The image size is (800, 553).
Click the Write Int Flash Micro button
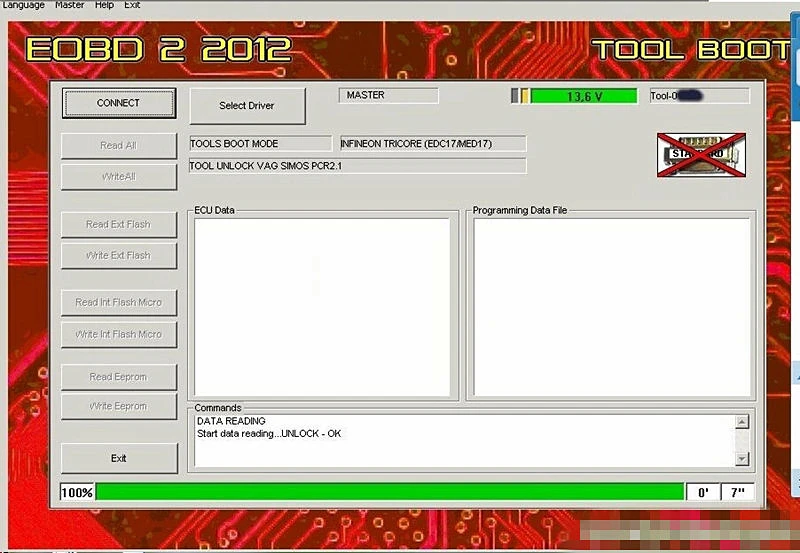[119, 334]
